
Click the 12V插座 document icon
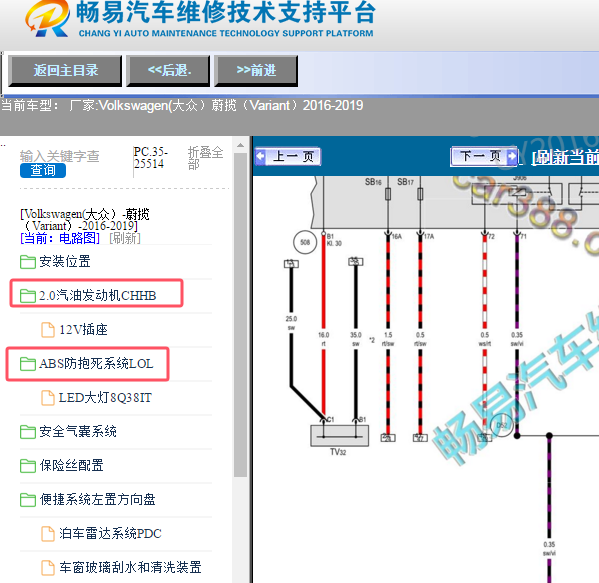(x=48, y=330)
